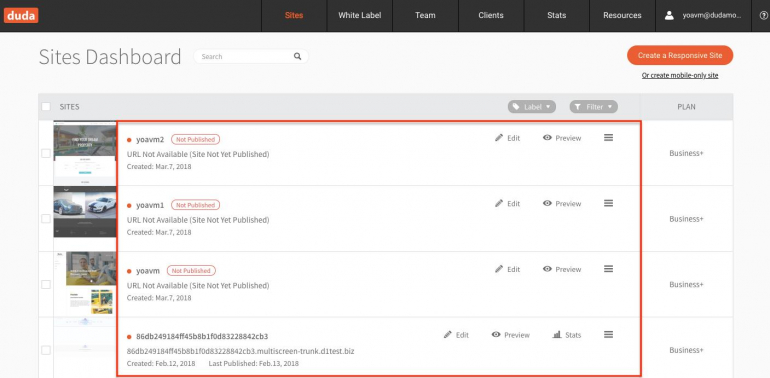Click Create a Responsive Site button

tap(680, 55)
